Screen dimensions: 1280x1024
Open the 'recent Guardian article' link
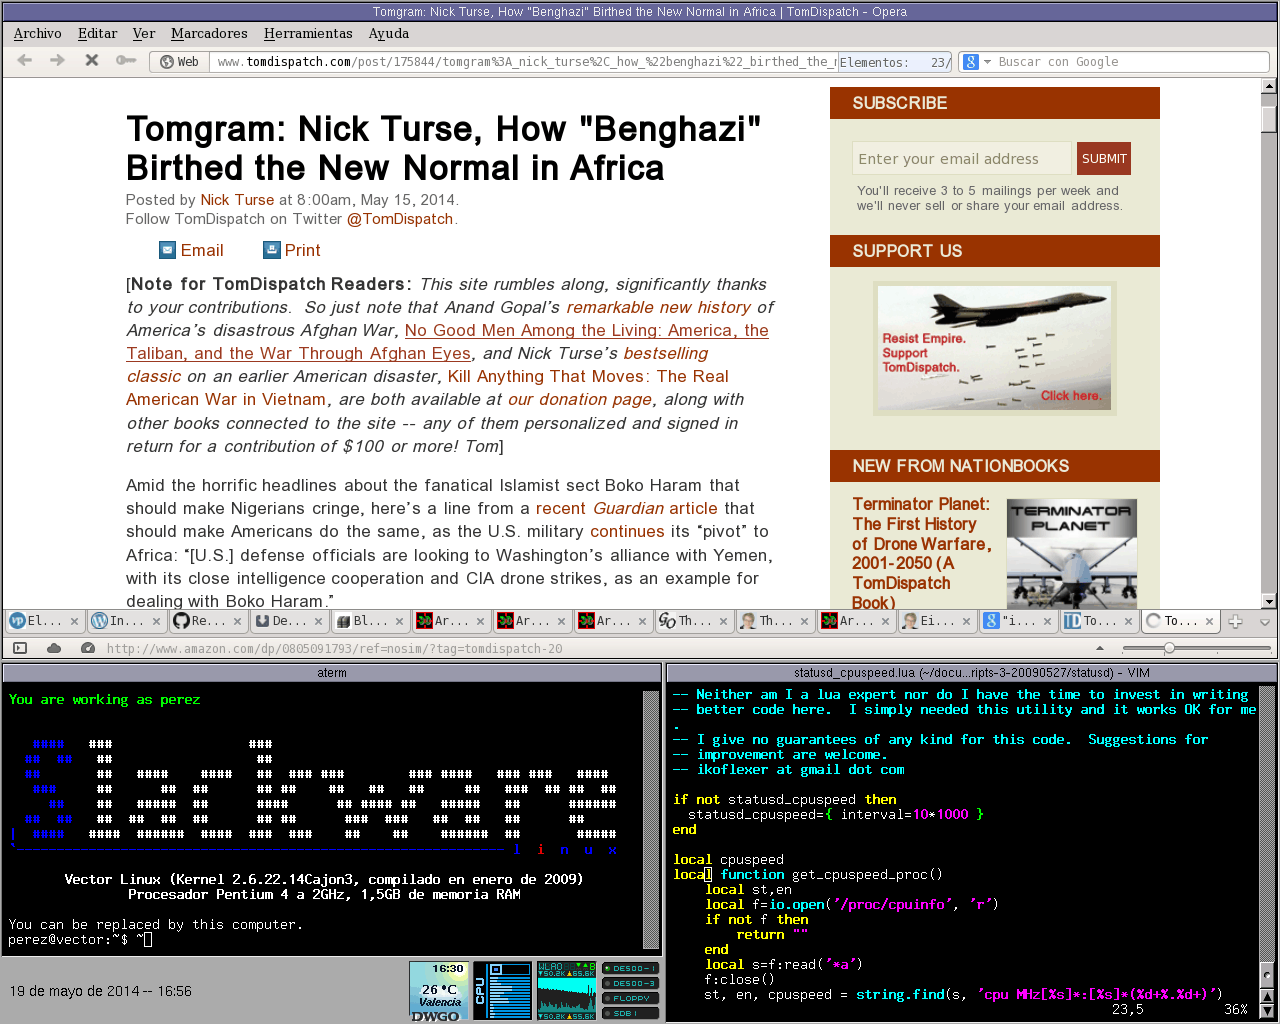pyautogui.click(x=627, y=508)
